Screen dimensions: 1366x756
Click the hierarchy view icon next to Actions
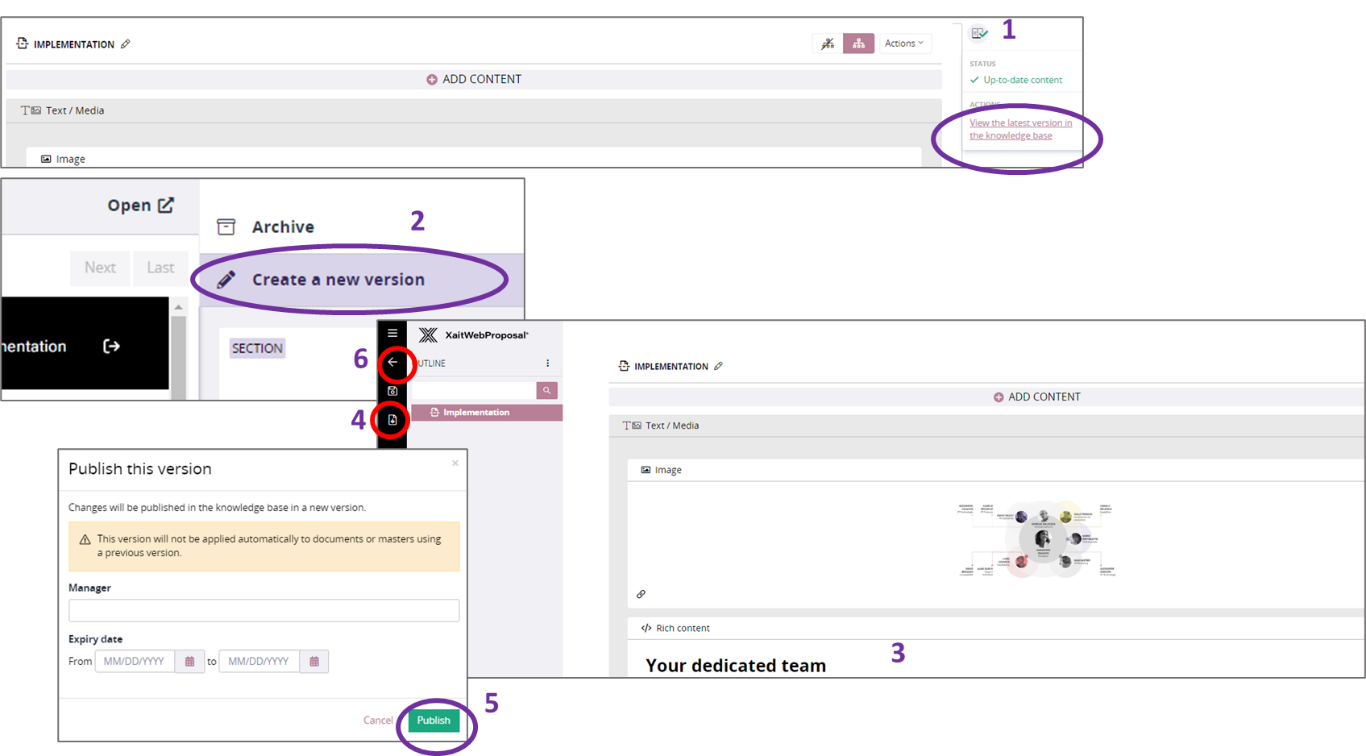point(858,43)
